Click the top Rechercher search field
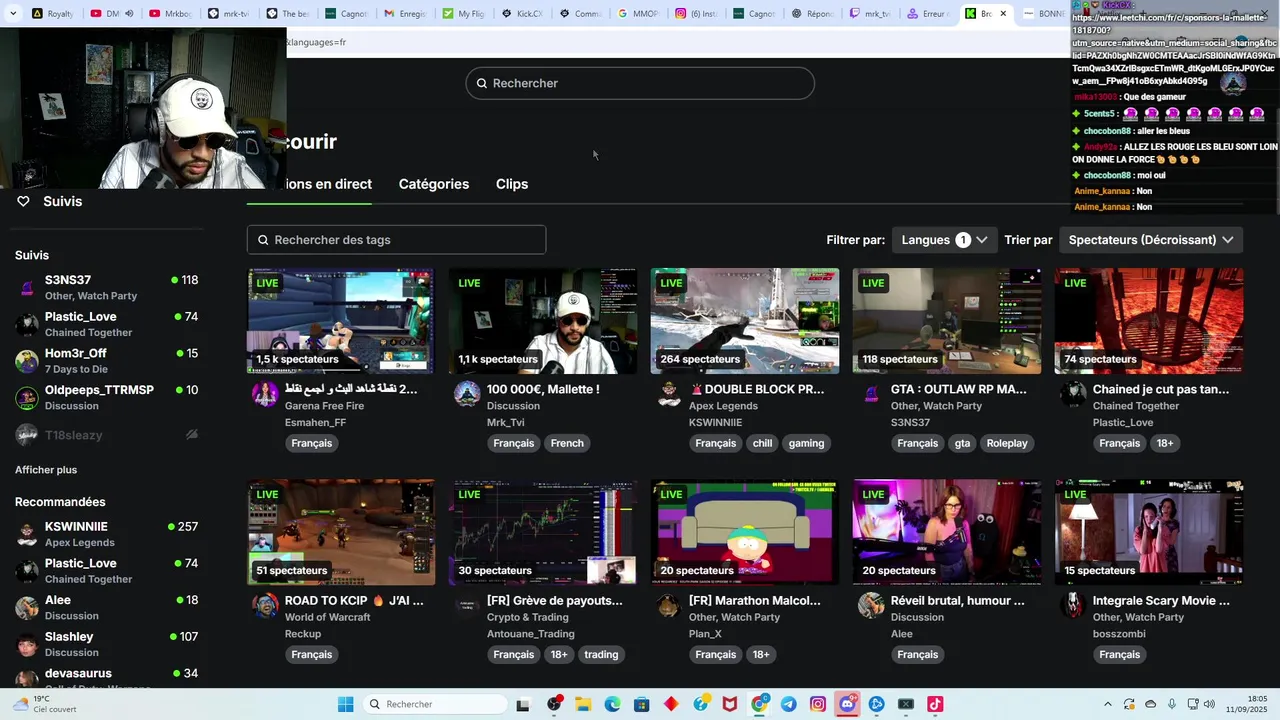1280x720 pixels. click(640, 83)
